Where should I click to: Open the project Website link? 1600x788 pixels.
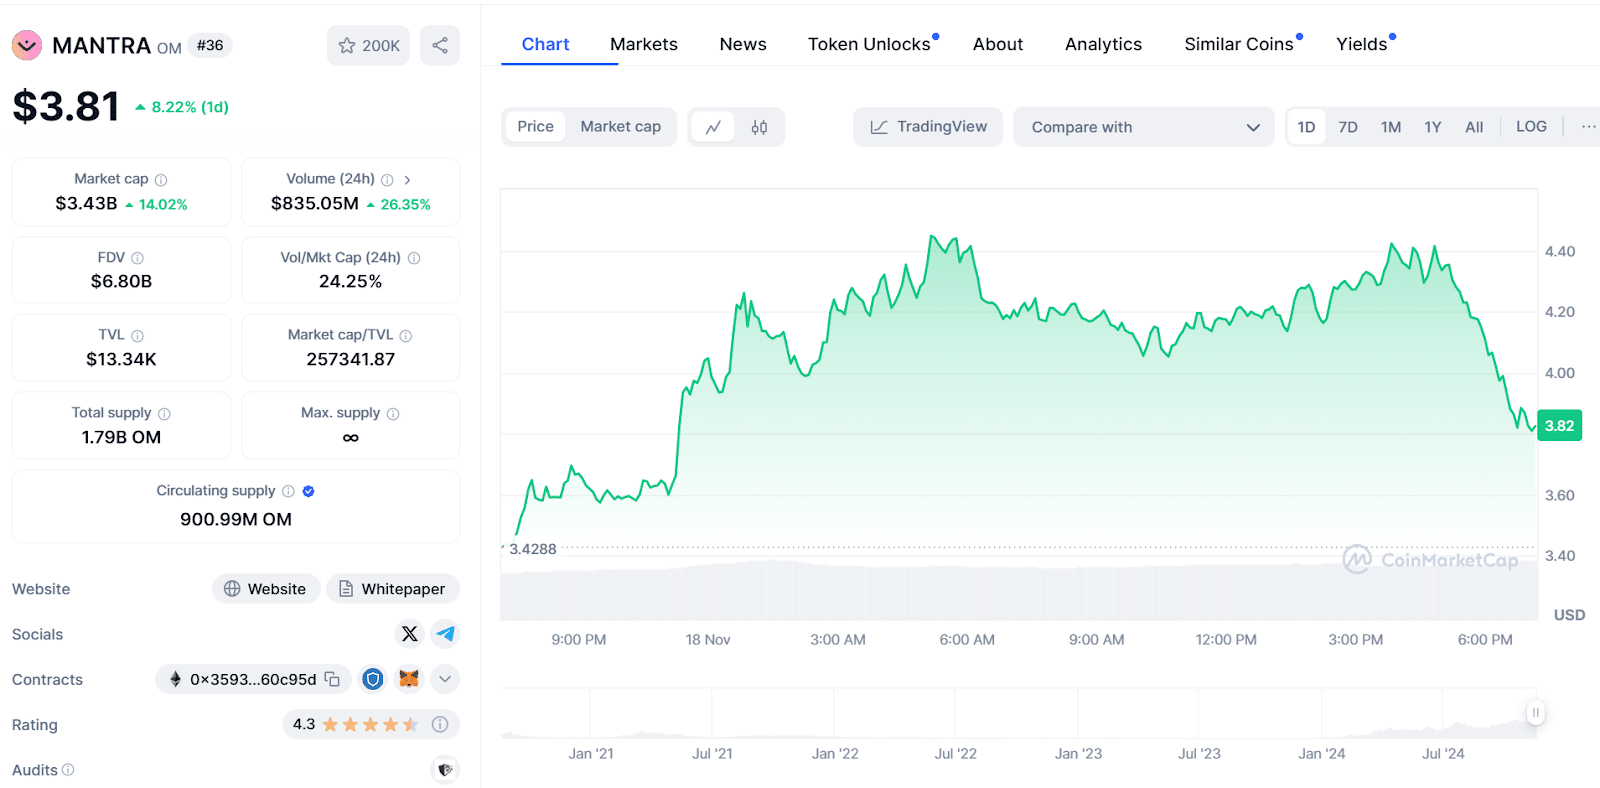point(266,589)
